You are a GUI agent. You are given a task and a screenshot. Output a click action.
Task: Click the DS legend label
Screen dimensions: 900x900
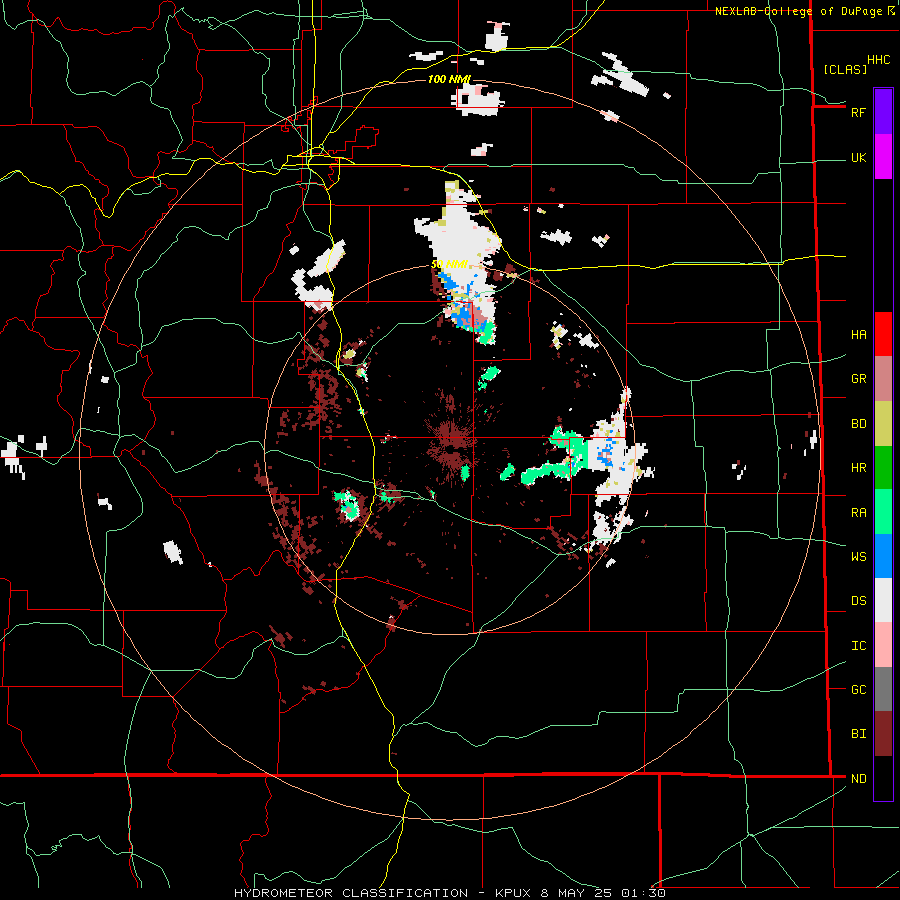858,601
